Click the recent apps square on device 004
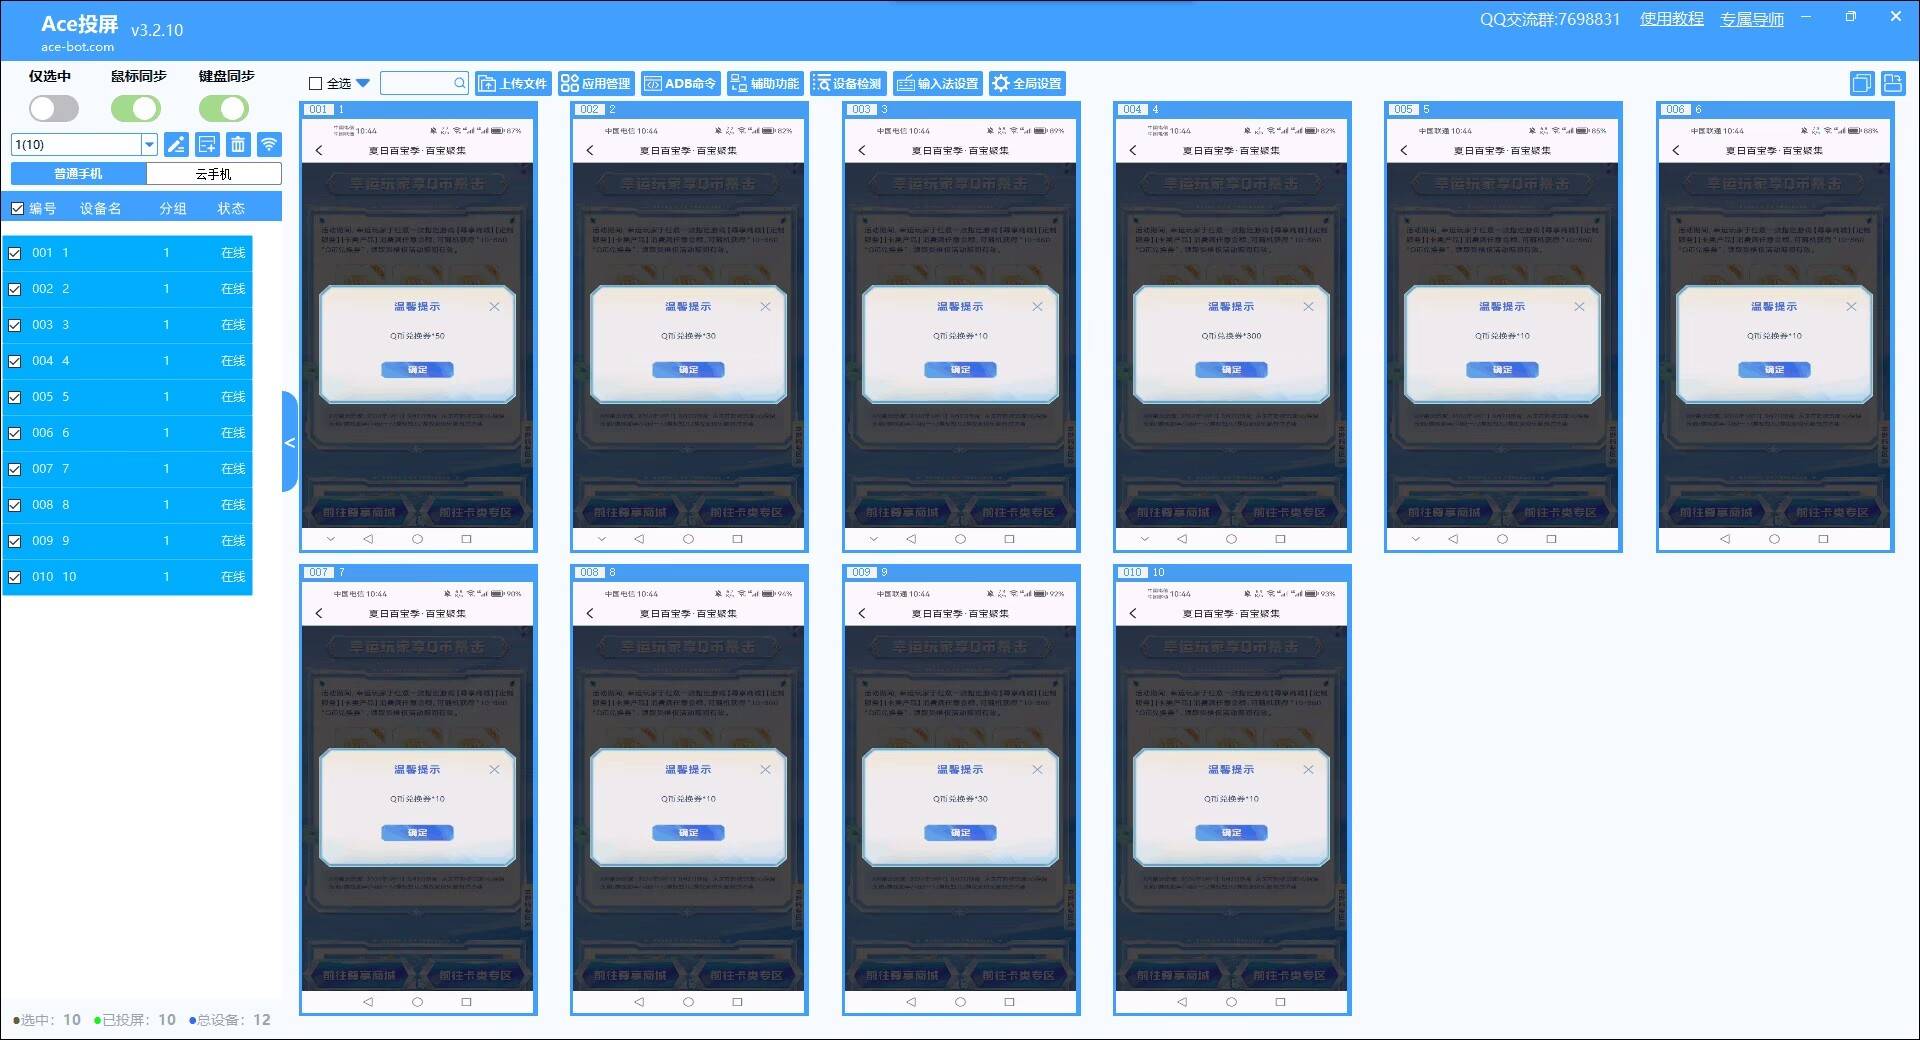This screenshot has width=1920, height=1040. [x=1280, y=539]
